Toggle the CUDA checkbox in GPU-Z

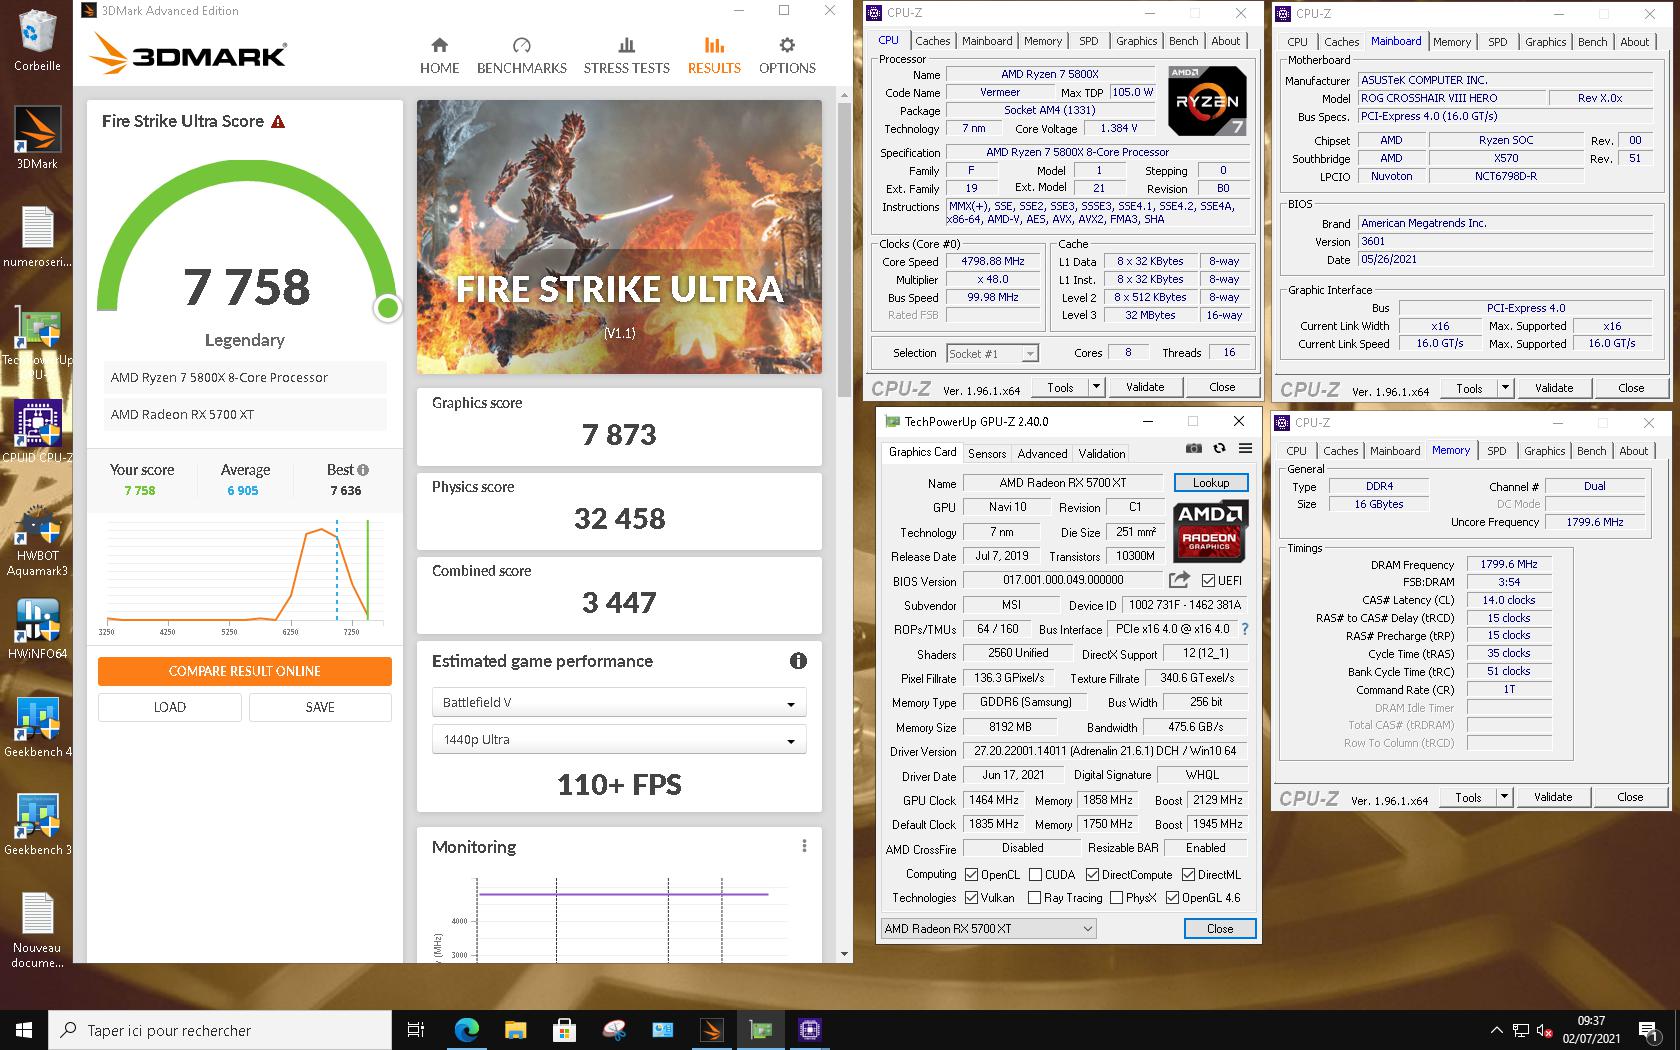(x=1035, y=875)
